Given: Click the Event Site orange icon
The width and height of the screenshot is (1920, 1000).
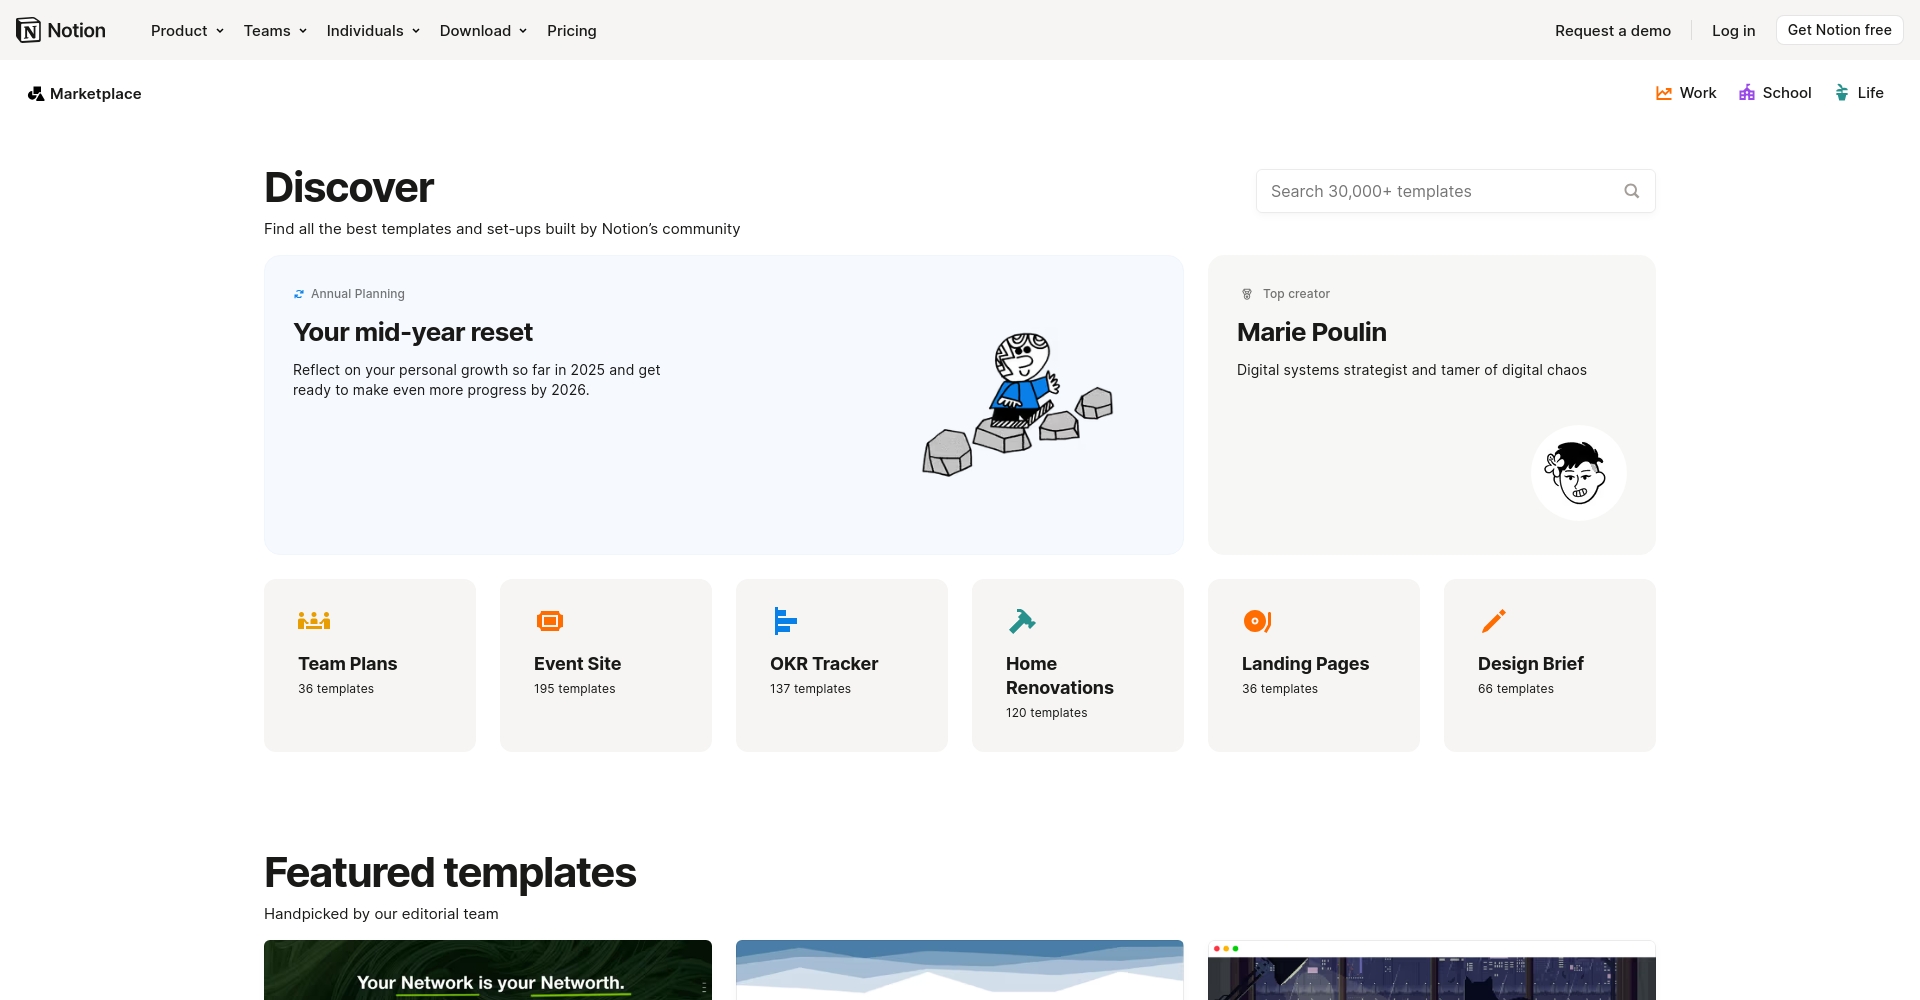Looking at the screenshot, I should tap(550, 621).
